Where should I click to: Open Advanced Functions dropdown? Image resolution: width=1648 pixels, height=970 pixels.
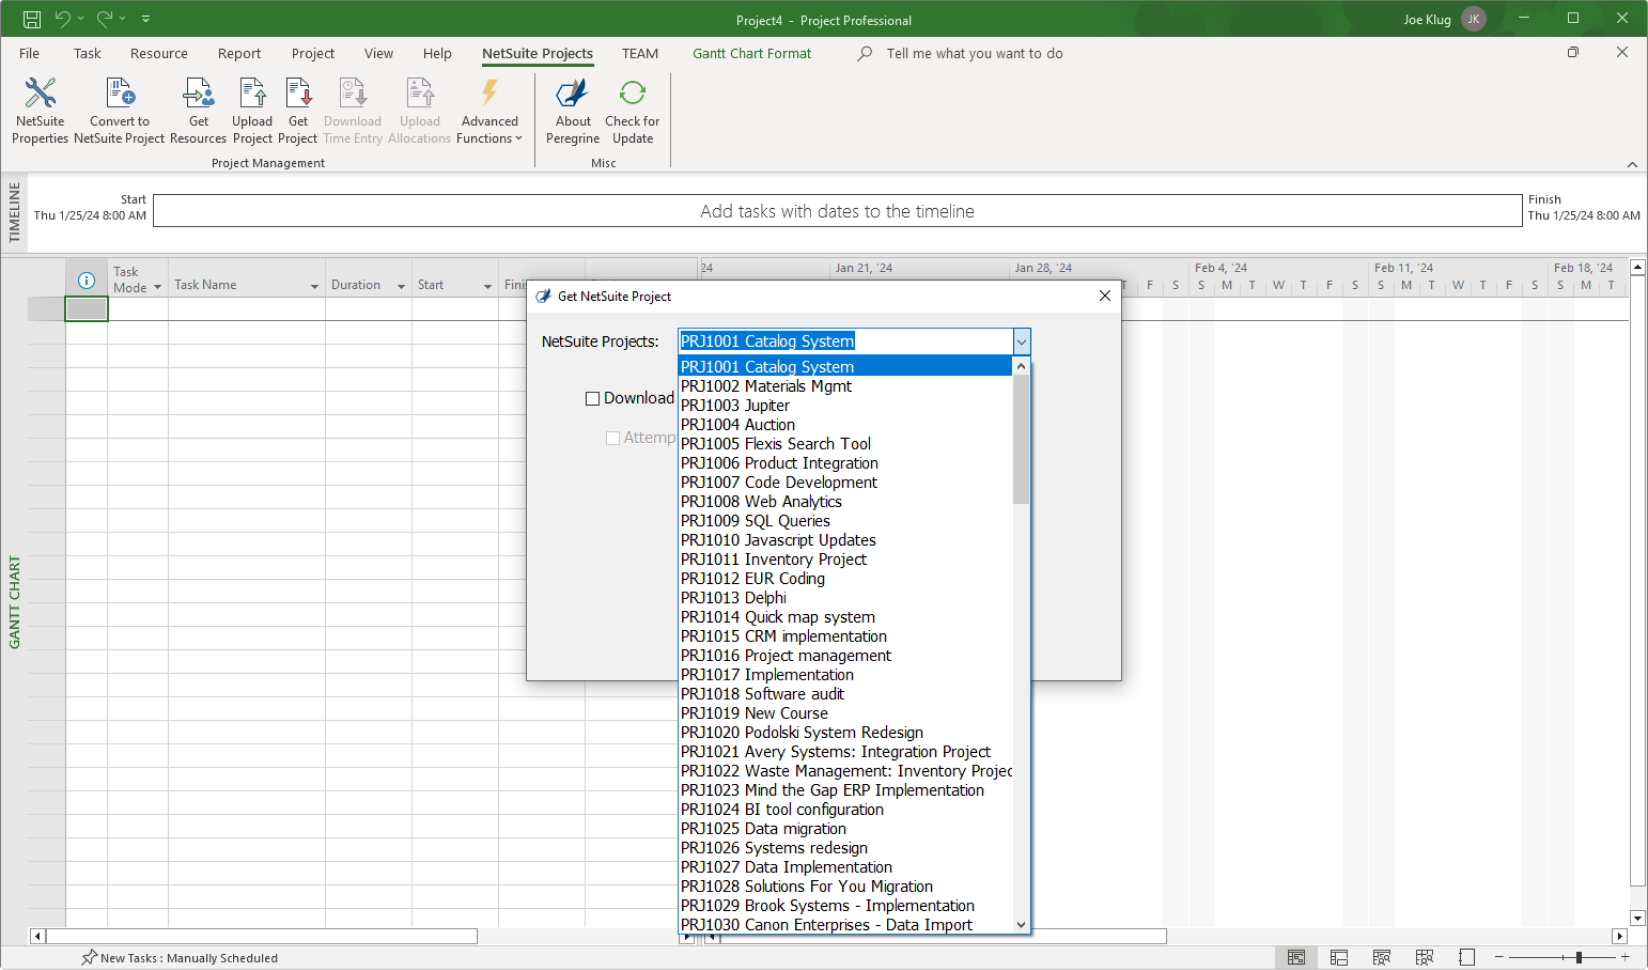click(490, 111)
